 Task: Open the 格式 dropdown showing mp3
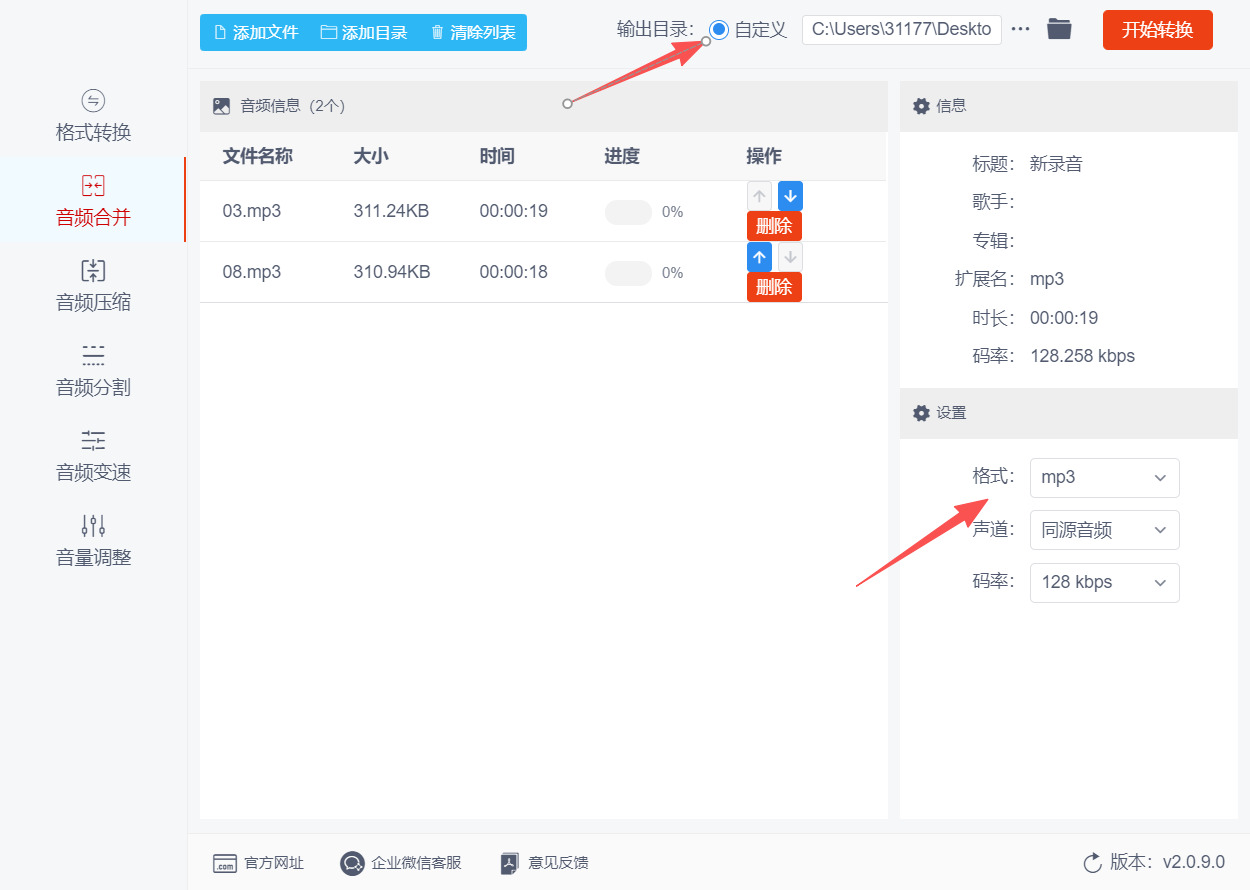tap(1104, 478)
